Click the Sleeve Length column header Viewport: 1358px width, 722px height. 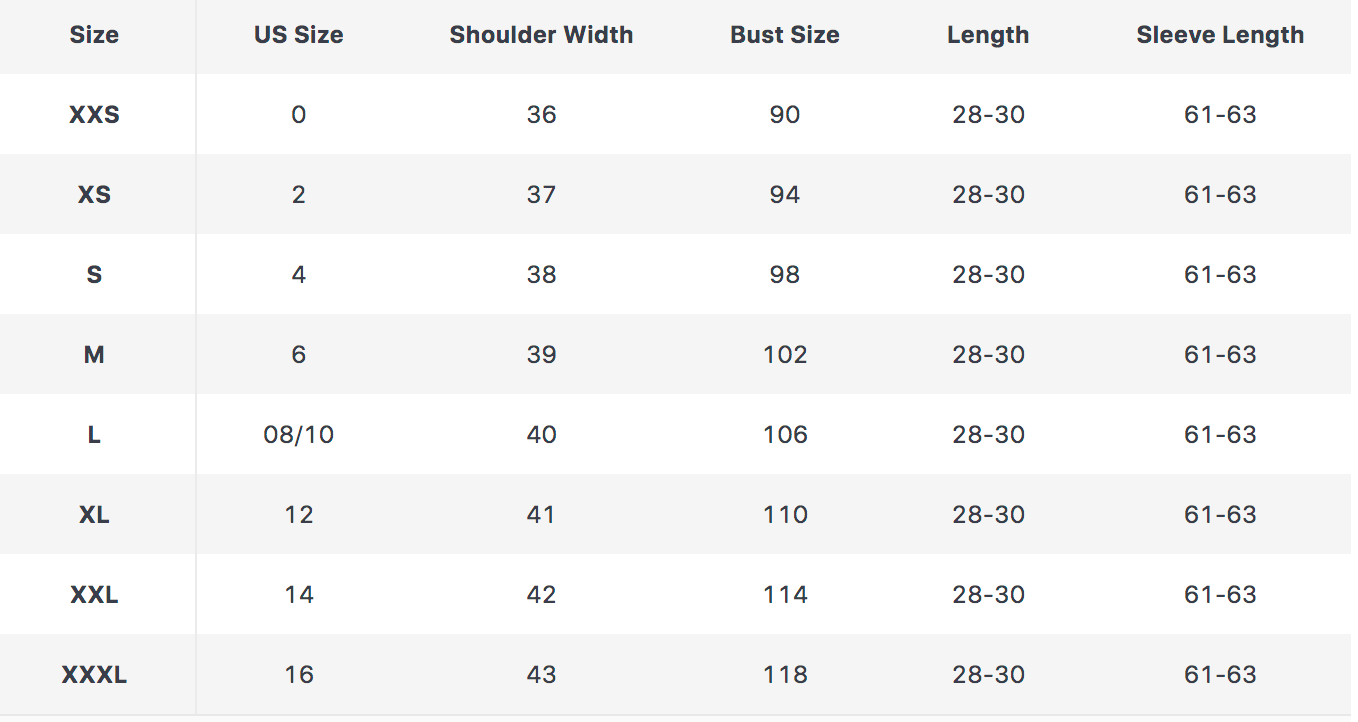pyautogui.click(x=1220, y=35)
